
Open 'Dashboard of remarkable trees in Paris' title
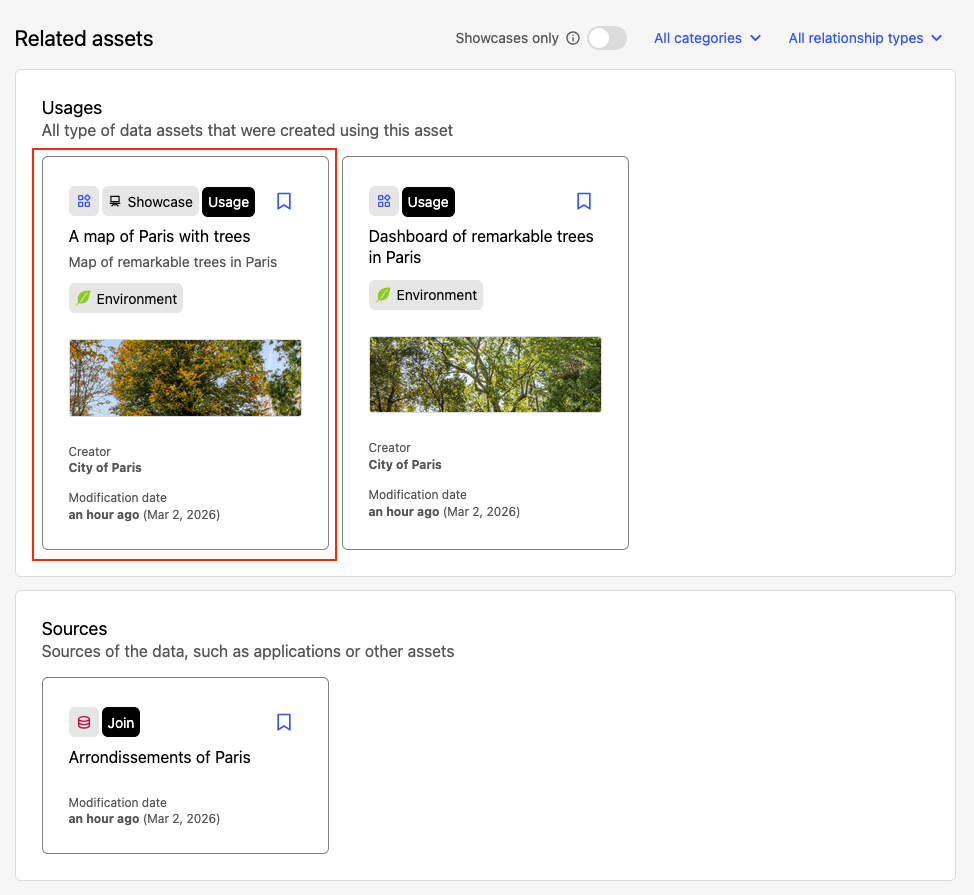[x=480, y=247]
